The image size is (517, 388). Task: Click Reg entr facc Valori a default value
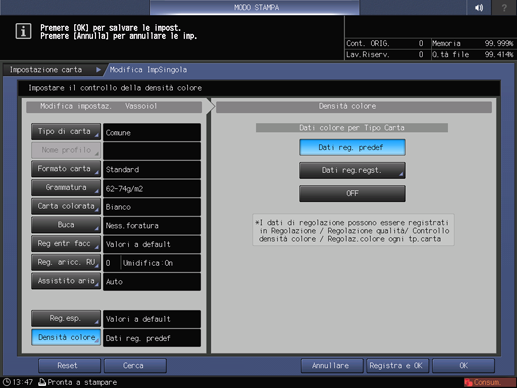152,244
